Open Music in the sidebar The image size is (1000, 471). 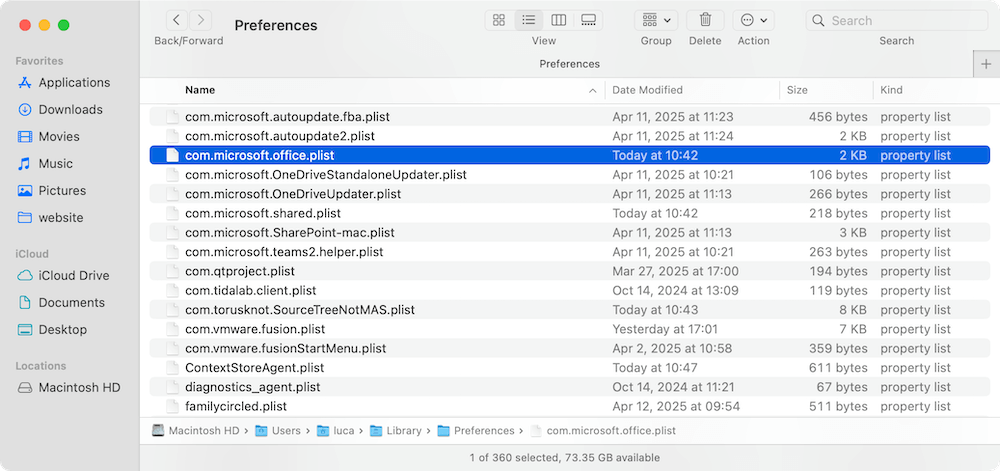44,164
